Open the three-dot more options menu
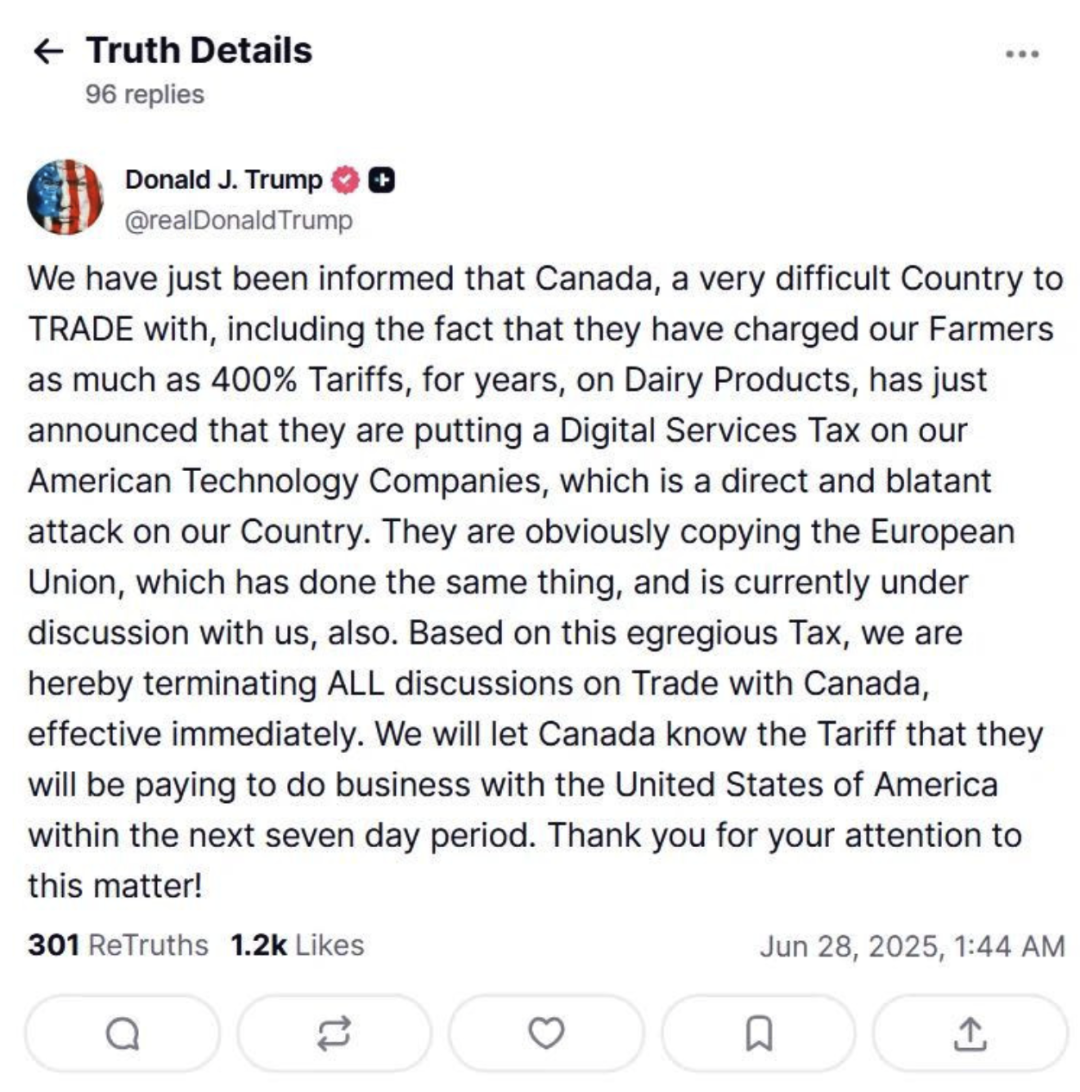 coord(1022,54)
